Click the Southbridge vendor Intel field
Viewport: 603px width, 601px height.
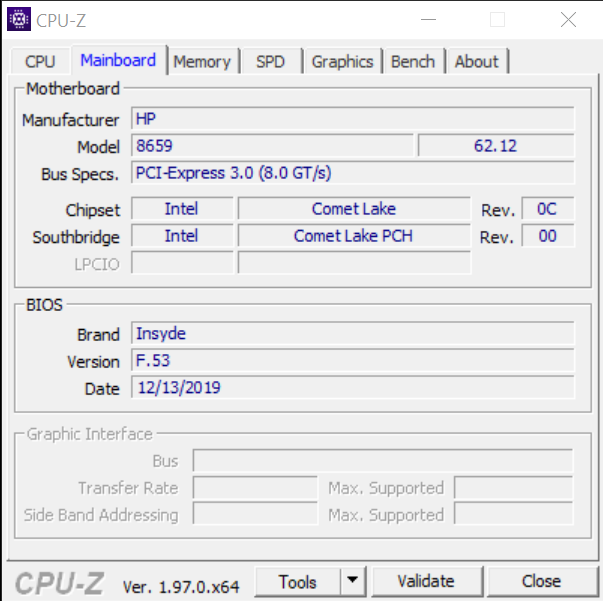click(x=182, y=236)
